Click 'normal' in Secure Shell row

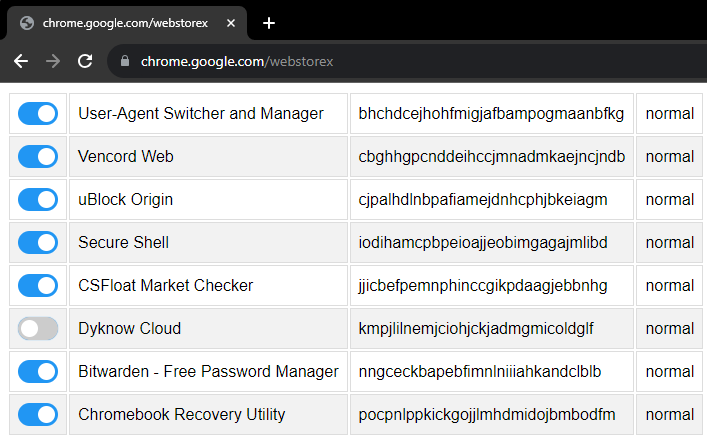click(670, 243)
